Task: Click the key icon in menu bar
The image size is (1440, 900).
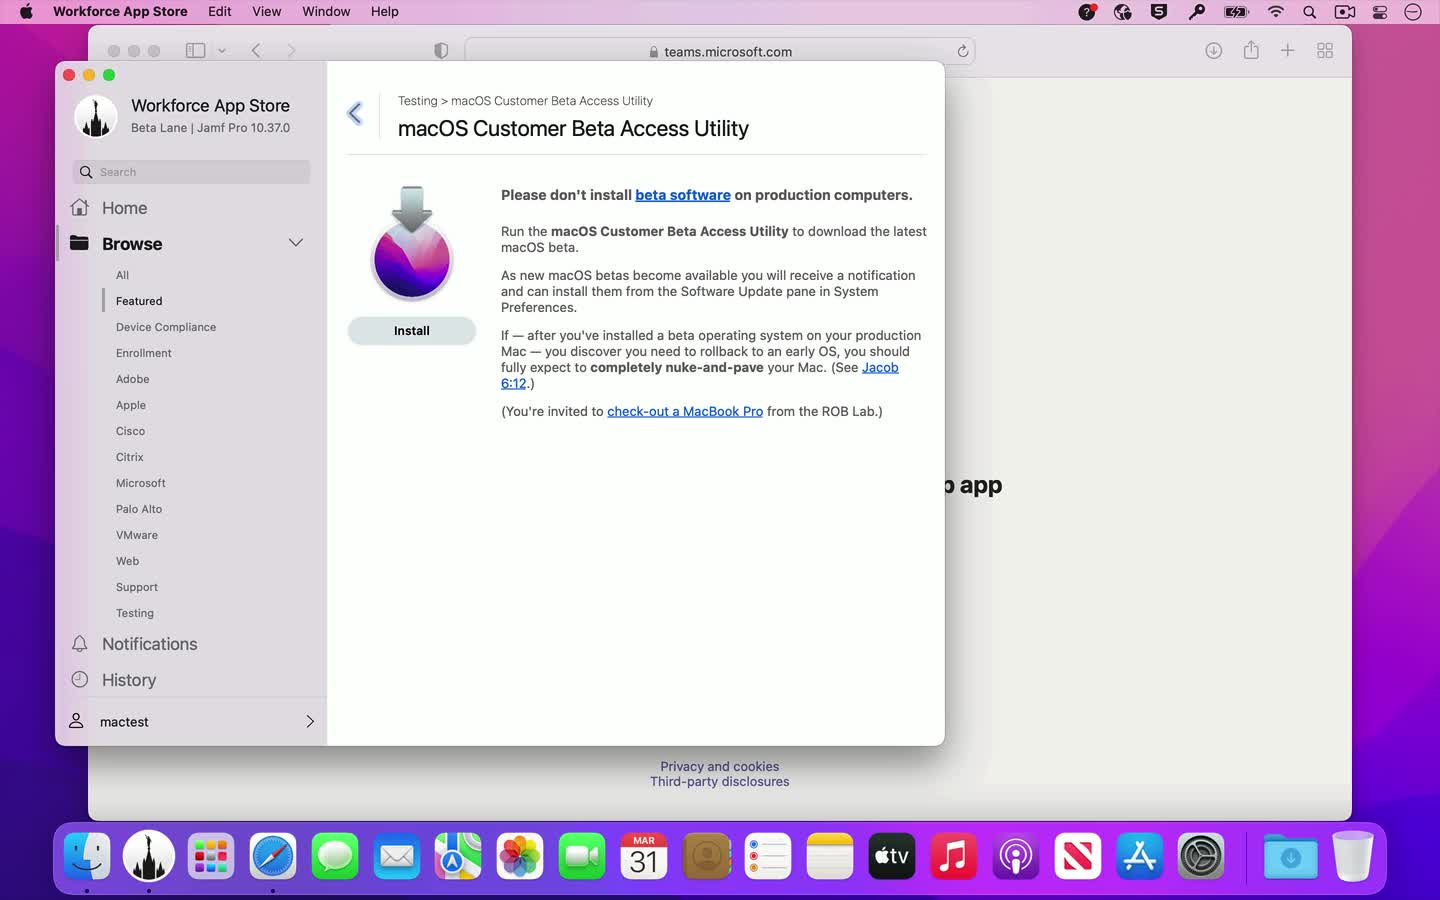Action: tap(1197, 12)
